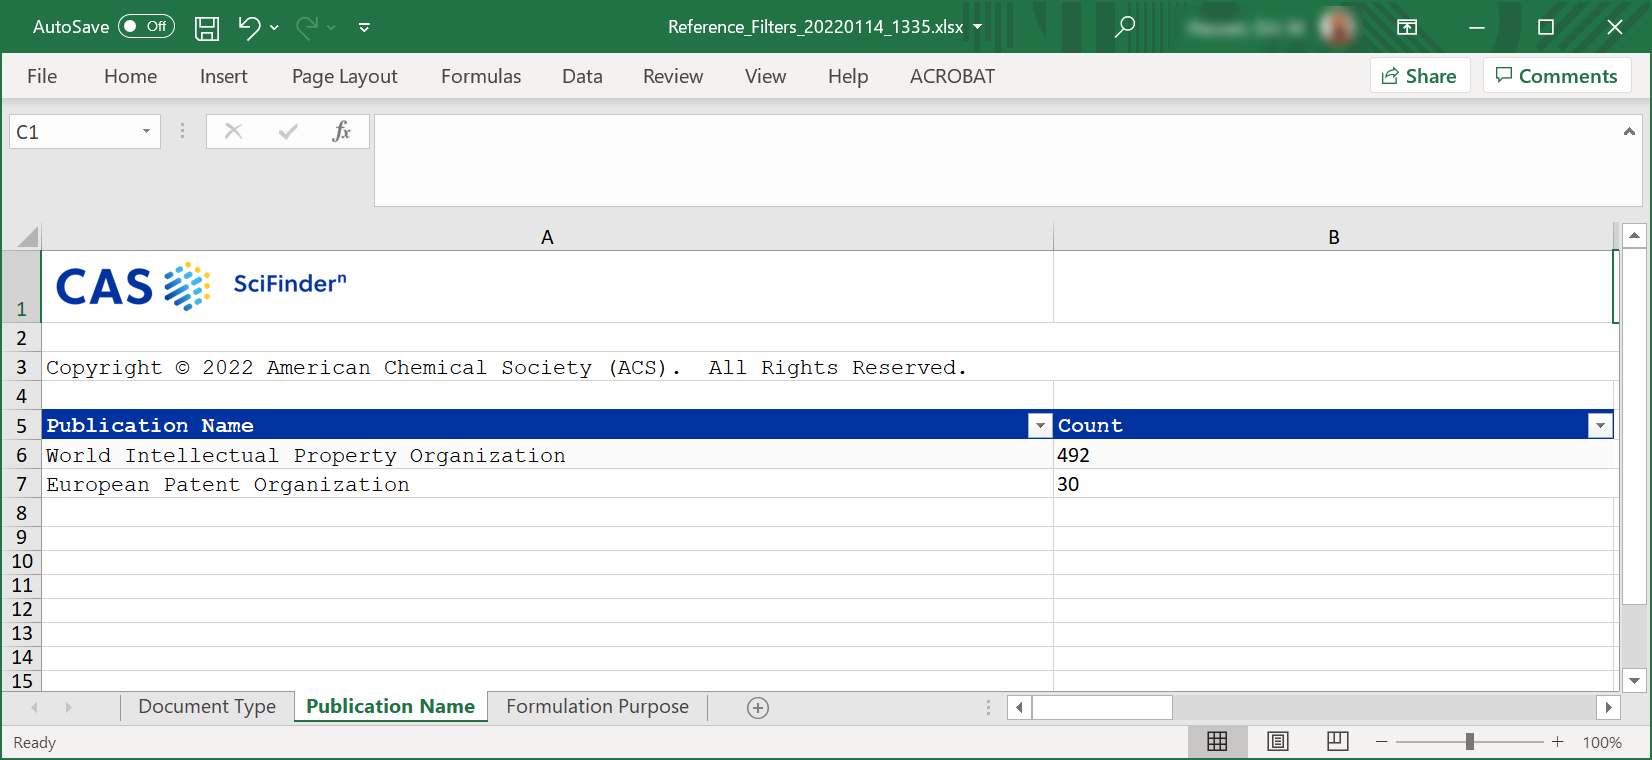Click horizontal scrollbar right arrow

(x=1608, y=707)
